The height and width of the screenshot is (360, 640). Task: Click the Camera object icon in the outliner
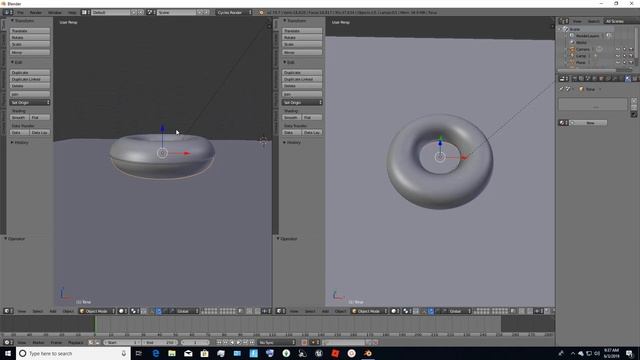[x=572, y=49]
